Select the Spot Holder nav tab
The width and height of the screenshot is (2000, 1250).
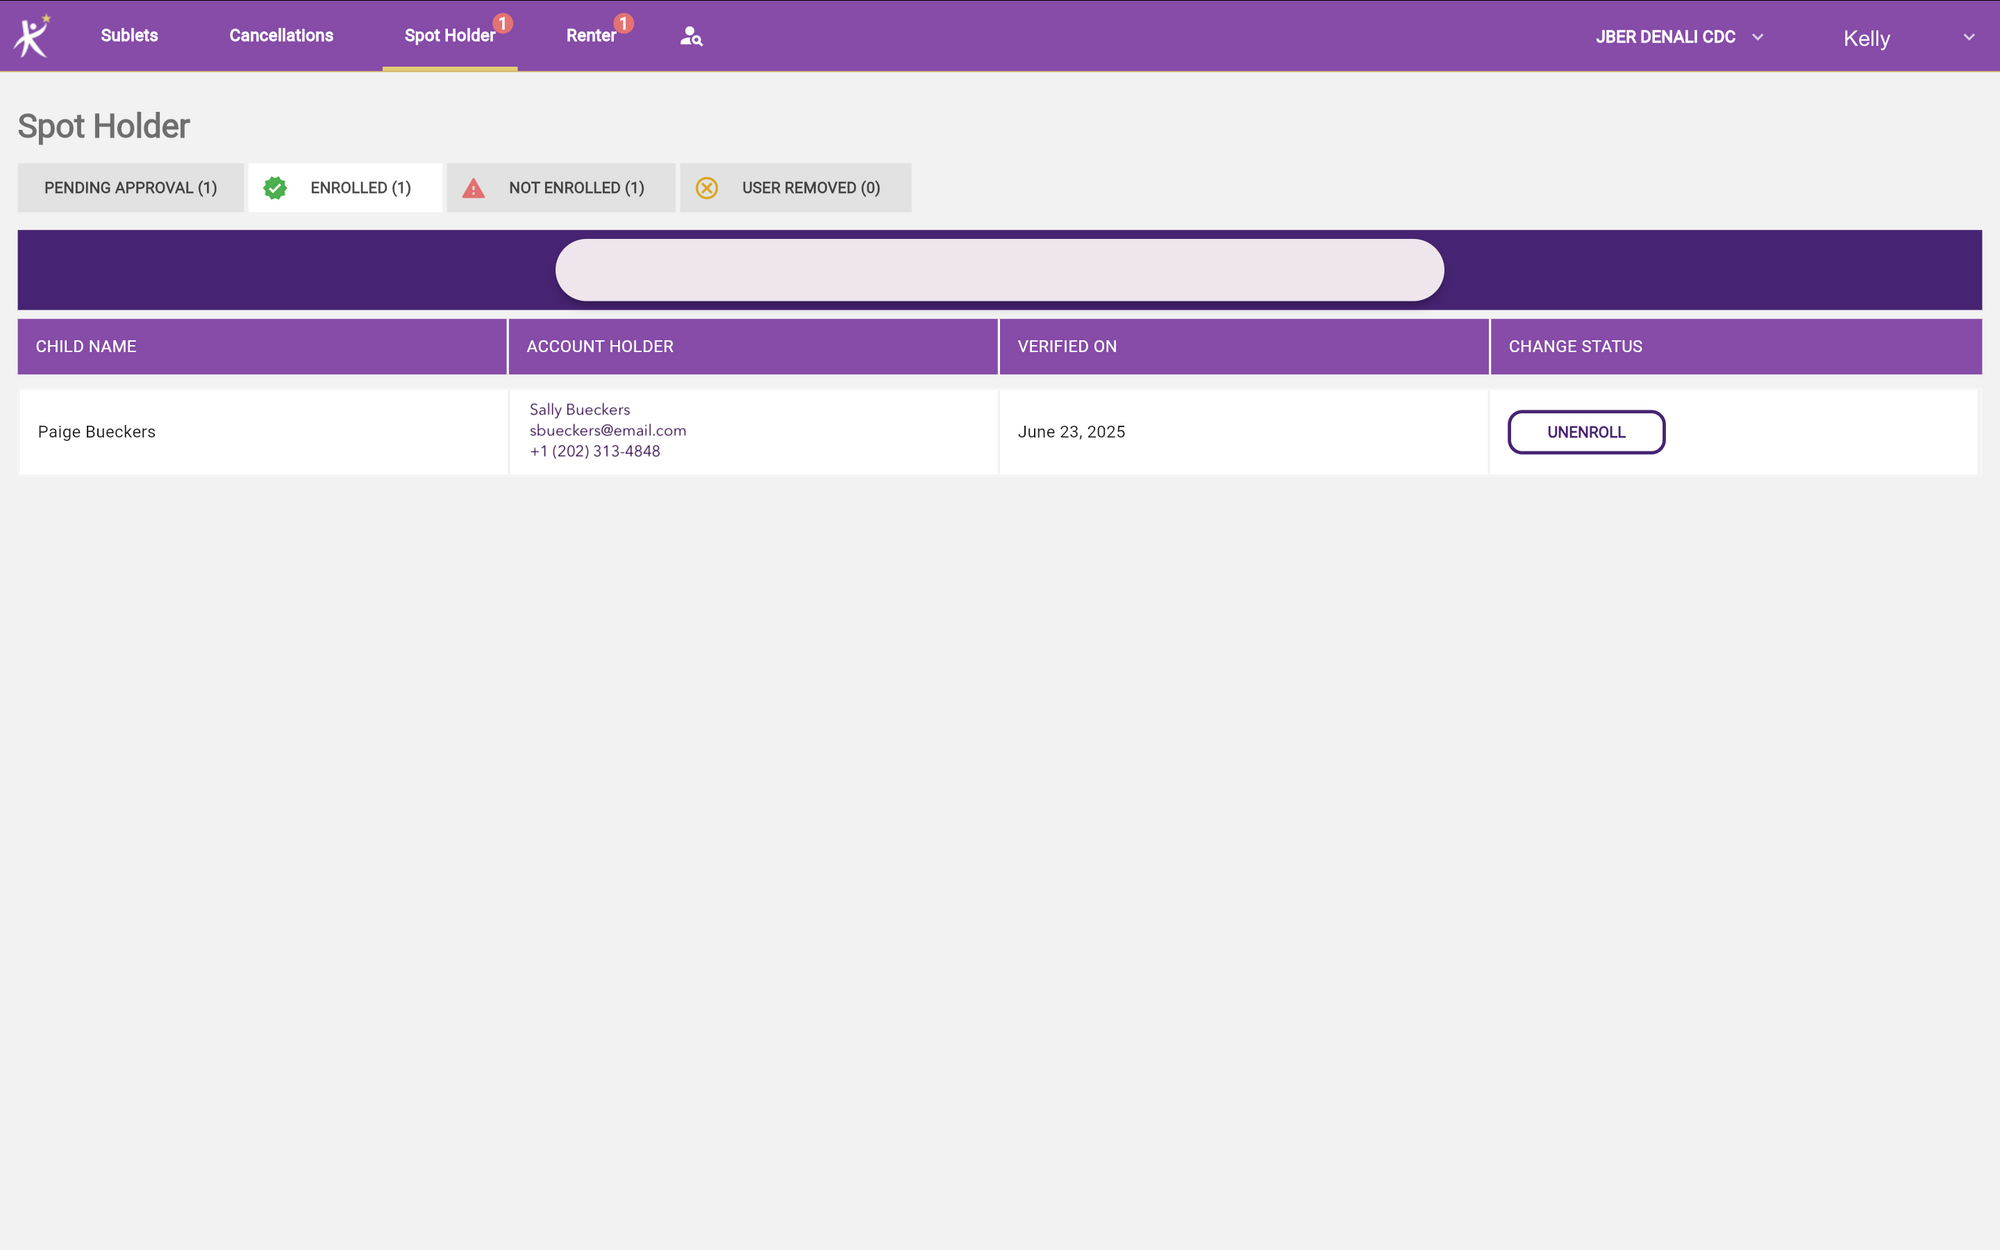click(450, 36)
